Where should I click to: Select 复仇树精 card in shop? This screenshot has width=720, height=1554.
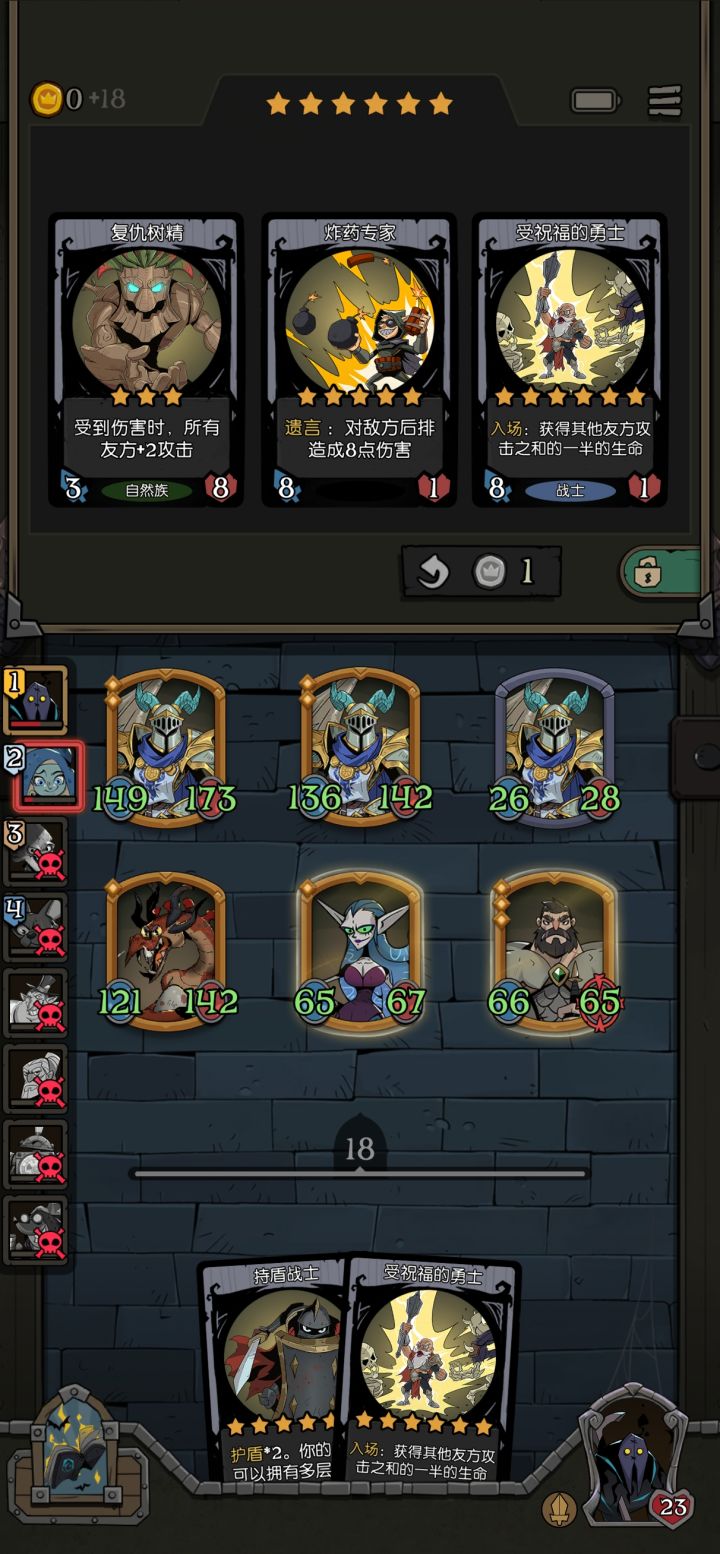point(146,360)
